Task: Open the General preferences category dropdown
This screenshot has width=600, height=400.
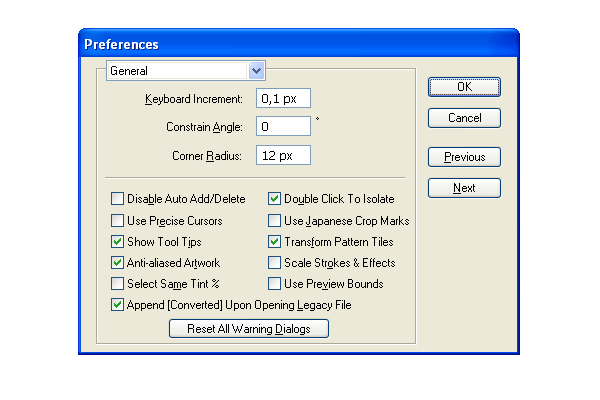Action: (x=186, y=71)
